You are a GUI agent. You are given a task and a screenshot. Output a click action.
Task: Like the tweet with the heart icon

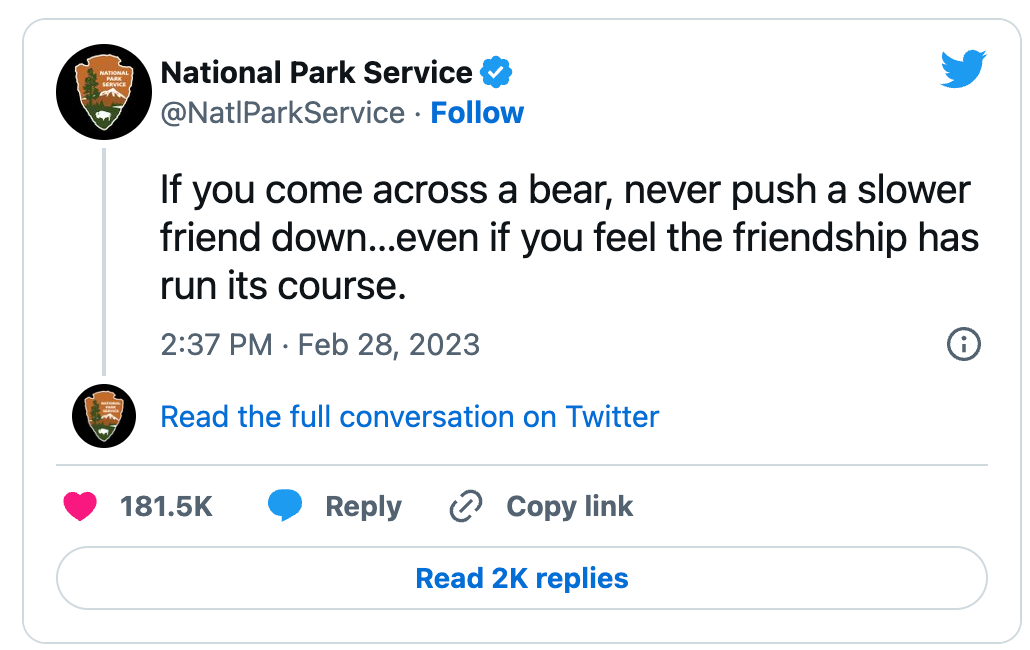click(80, 507)
